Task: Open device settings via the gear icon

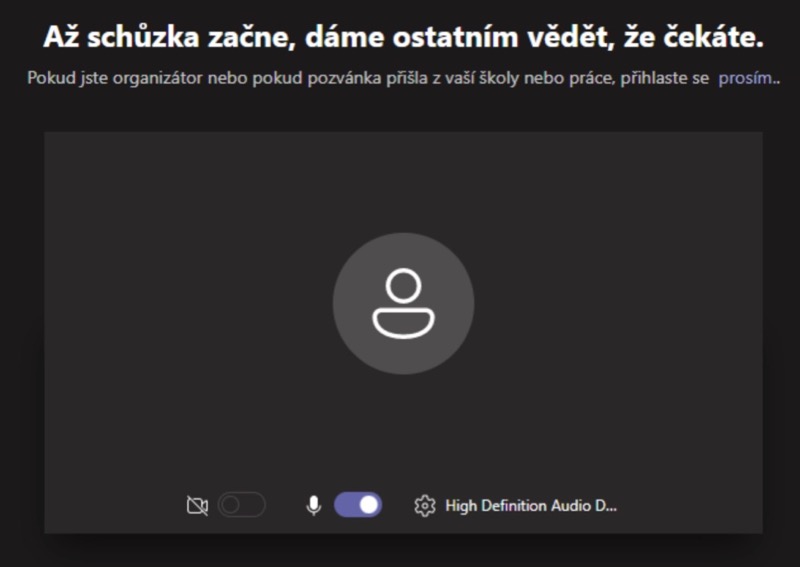Action: point(424,506)
